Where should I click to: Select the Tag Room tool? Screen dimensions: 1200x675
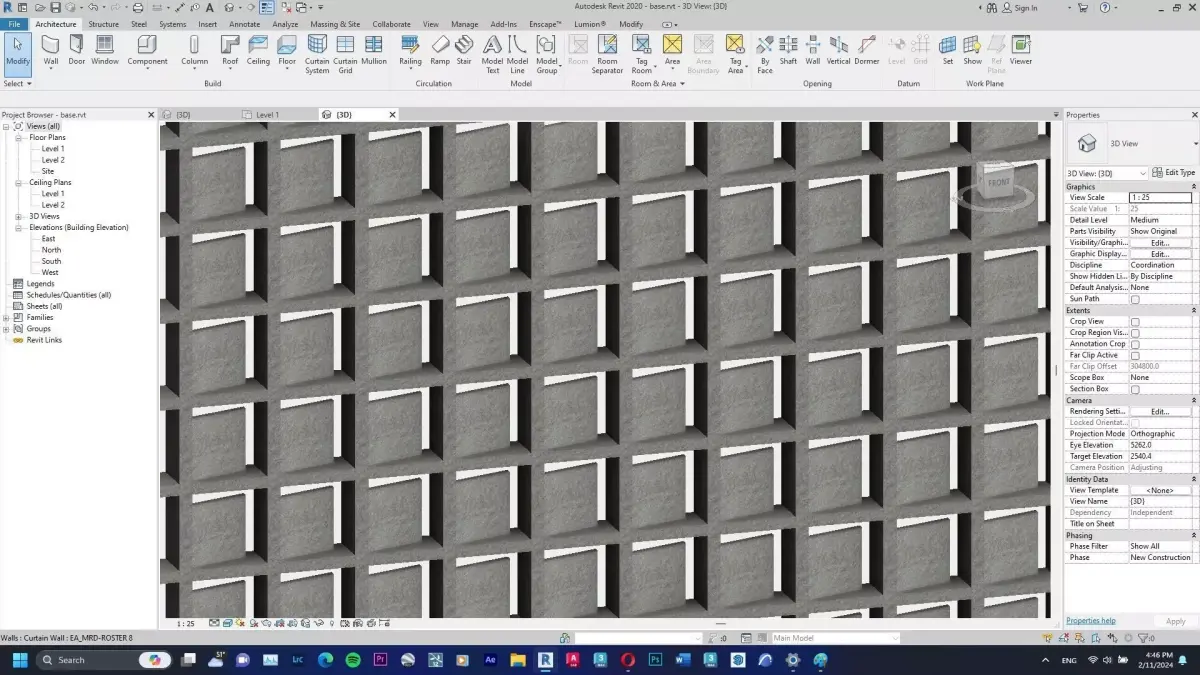coord(641,54)
